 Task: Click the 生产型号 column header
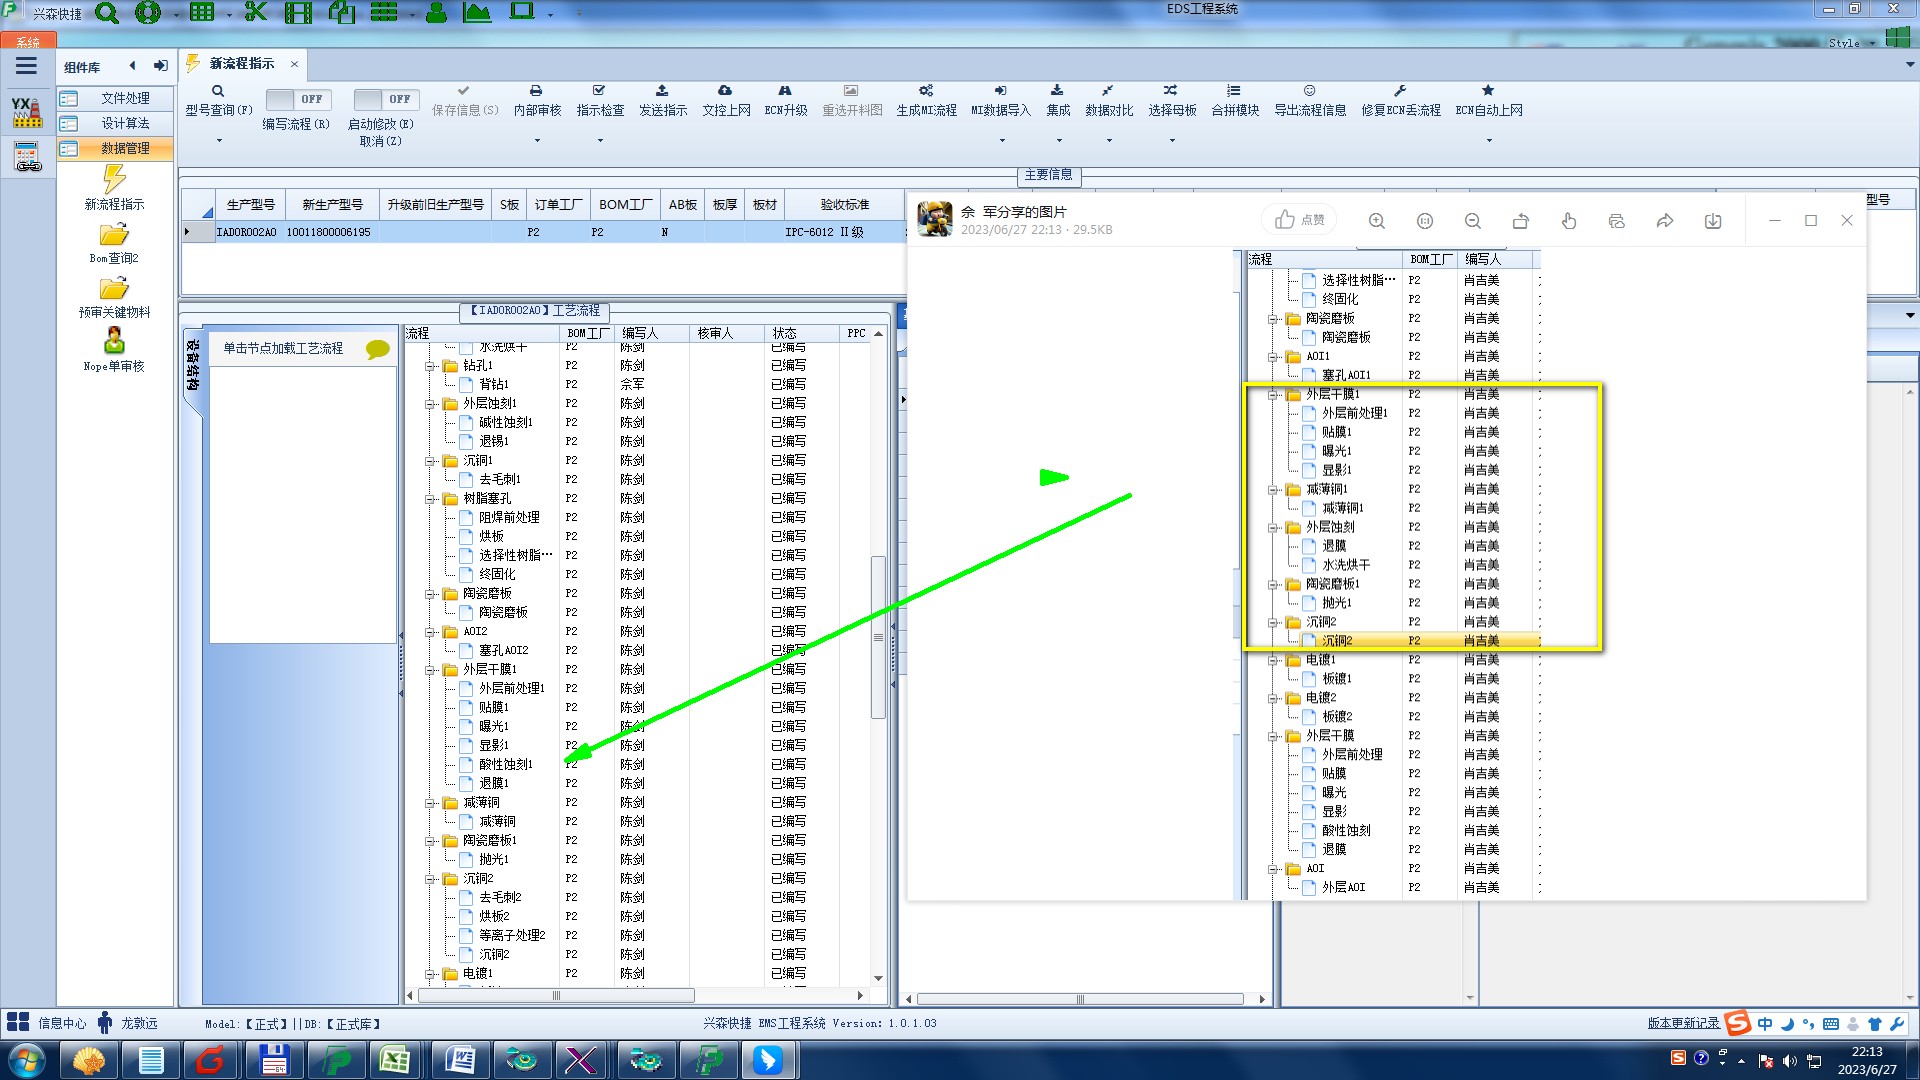coord(250,205)
